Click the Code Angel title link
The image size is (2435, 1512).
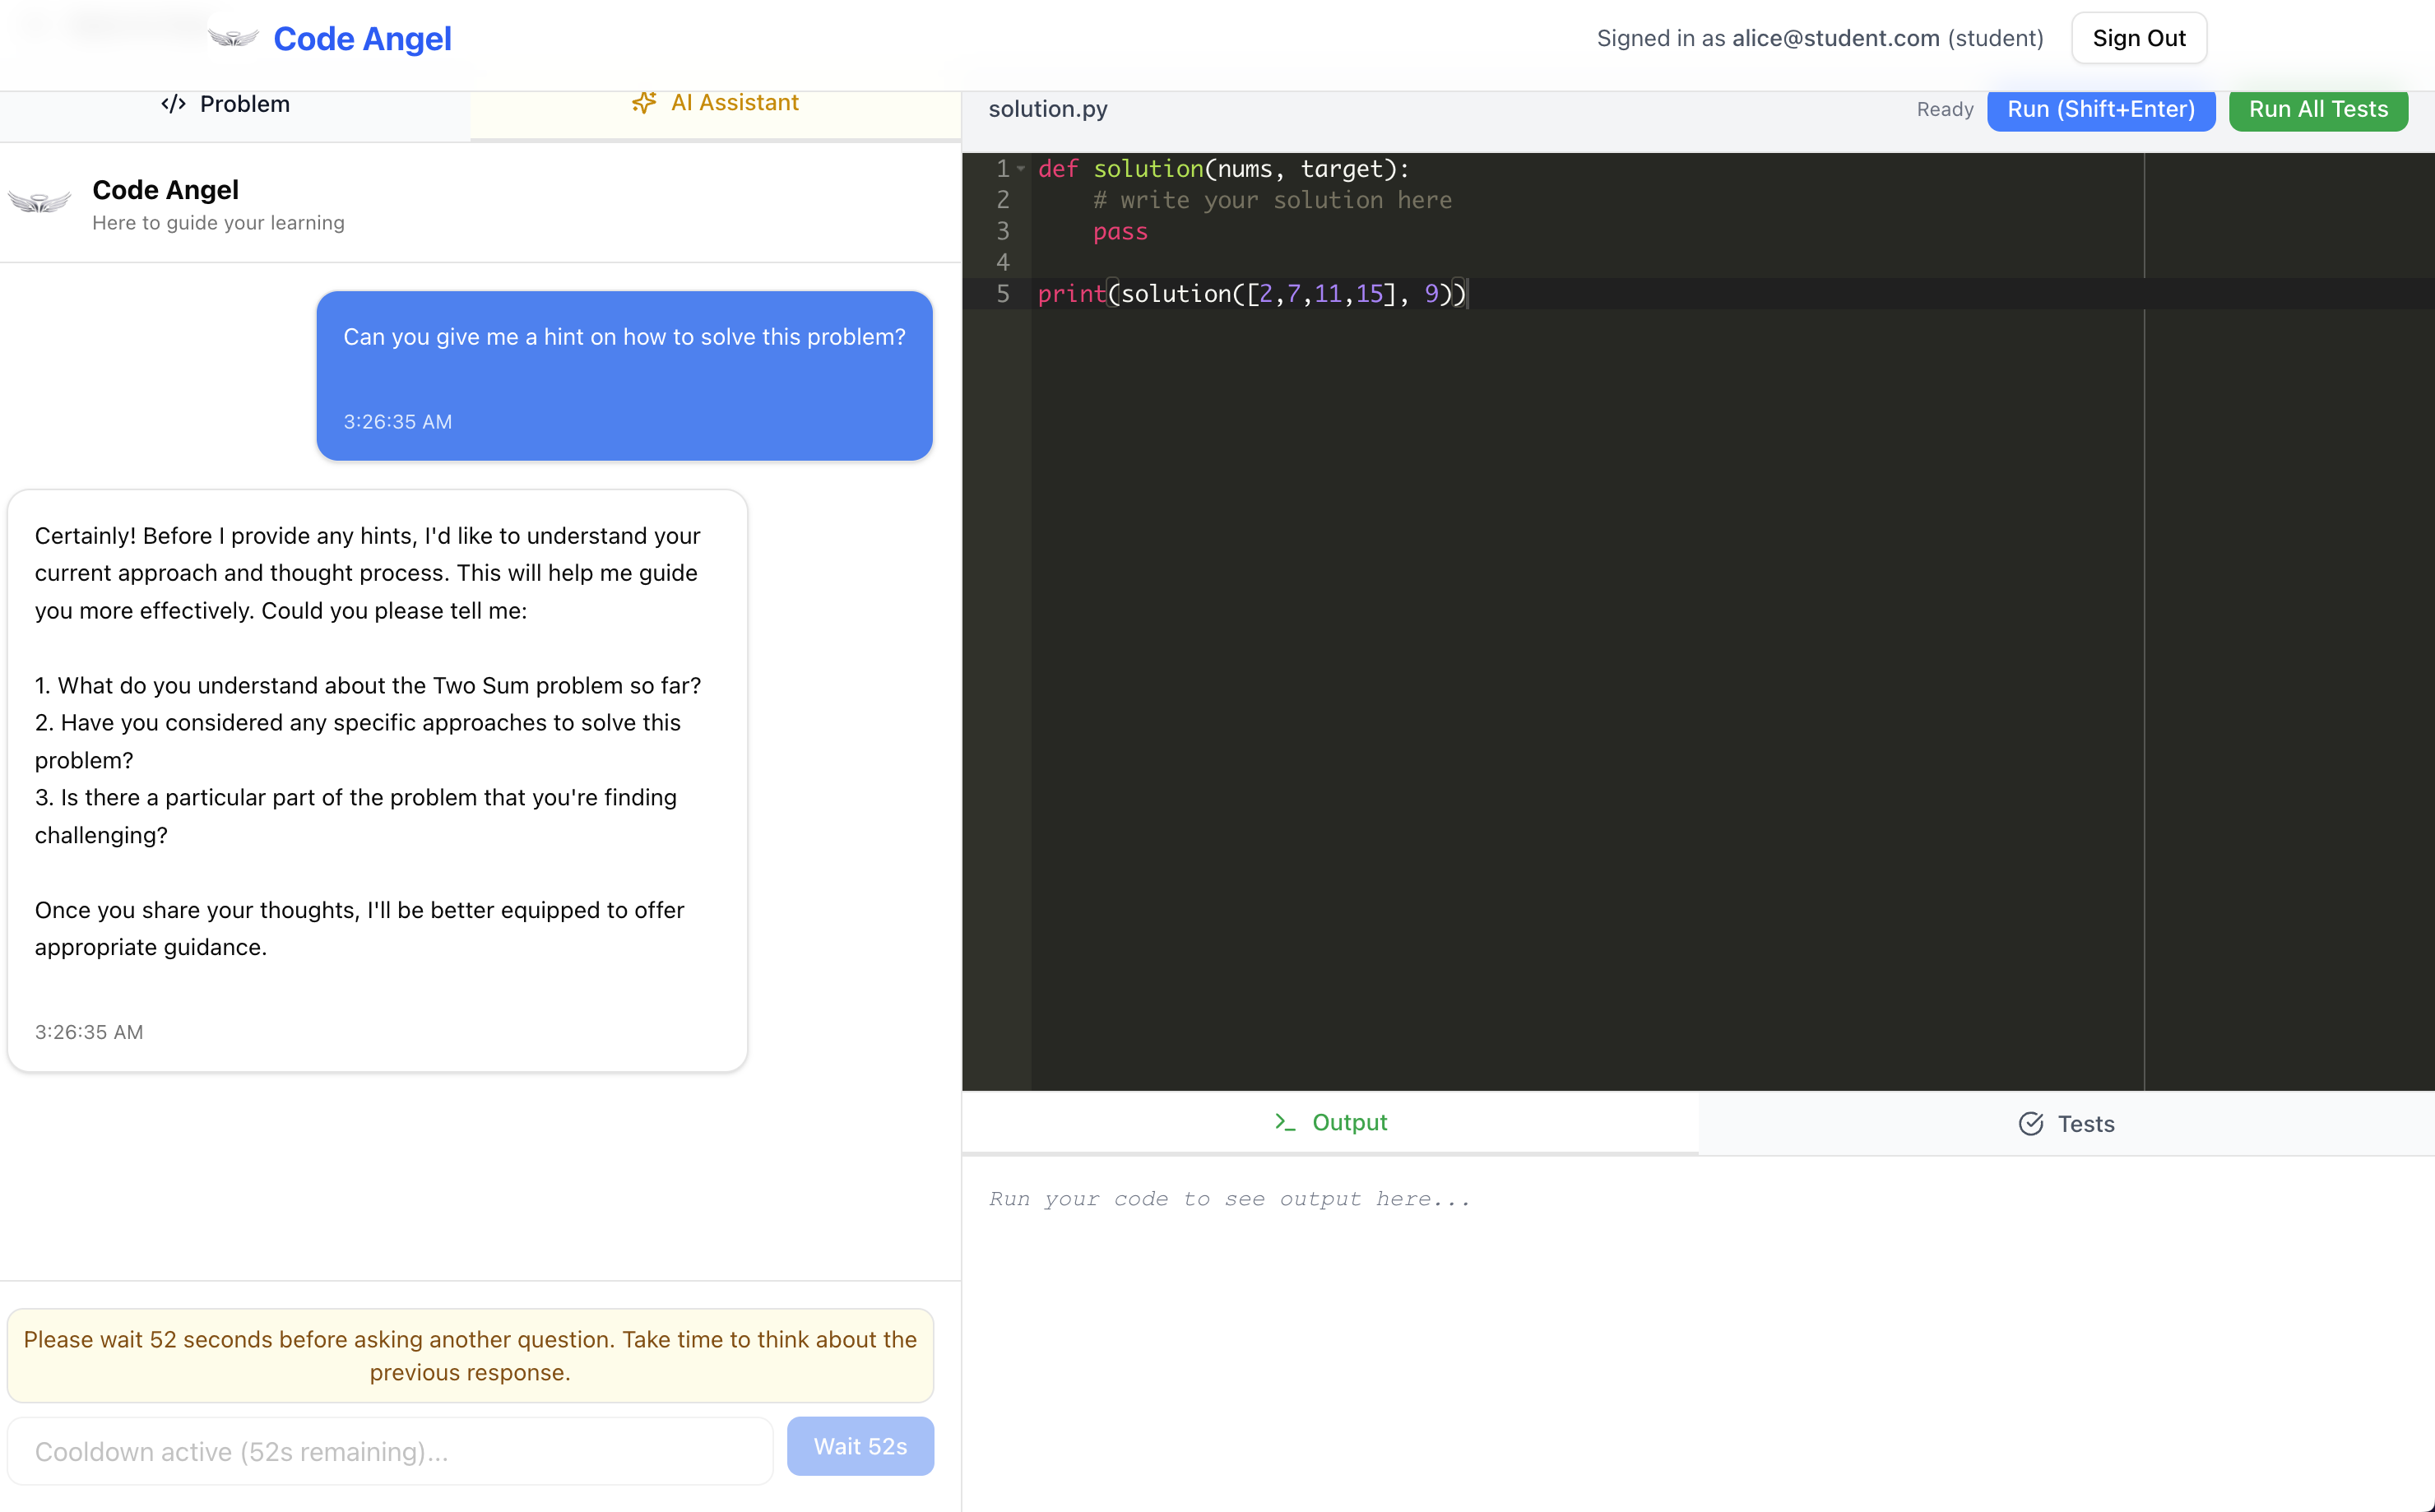pos(362,38)
